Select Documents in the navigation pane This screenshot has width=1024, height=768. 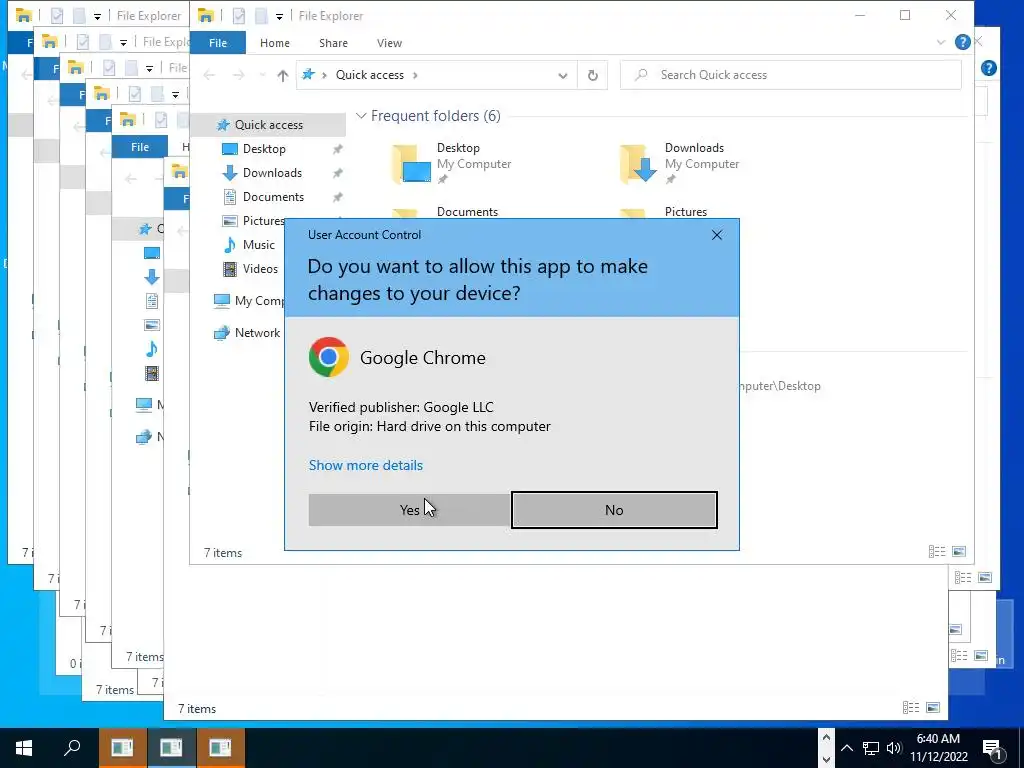[x=273, y=197]
